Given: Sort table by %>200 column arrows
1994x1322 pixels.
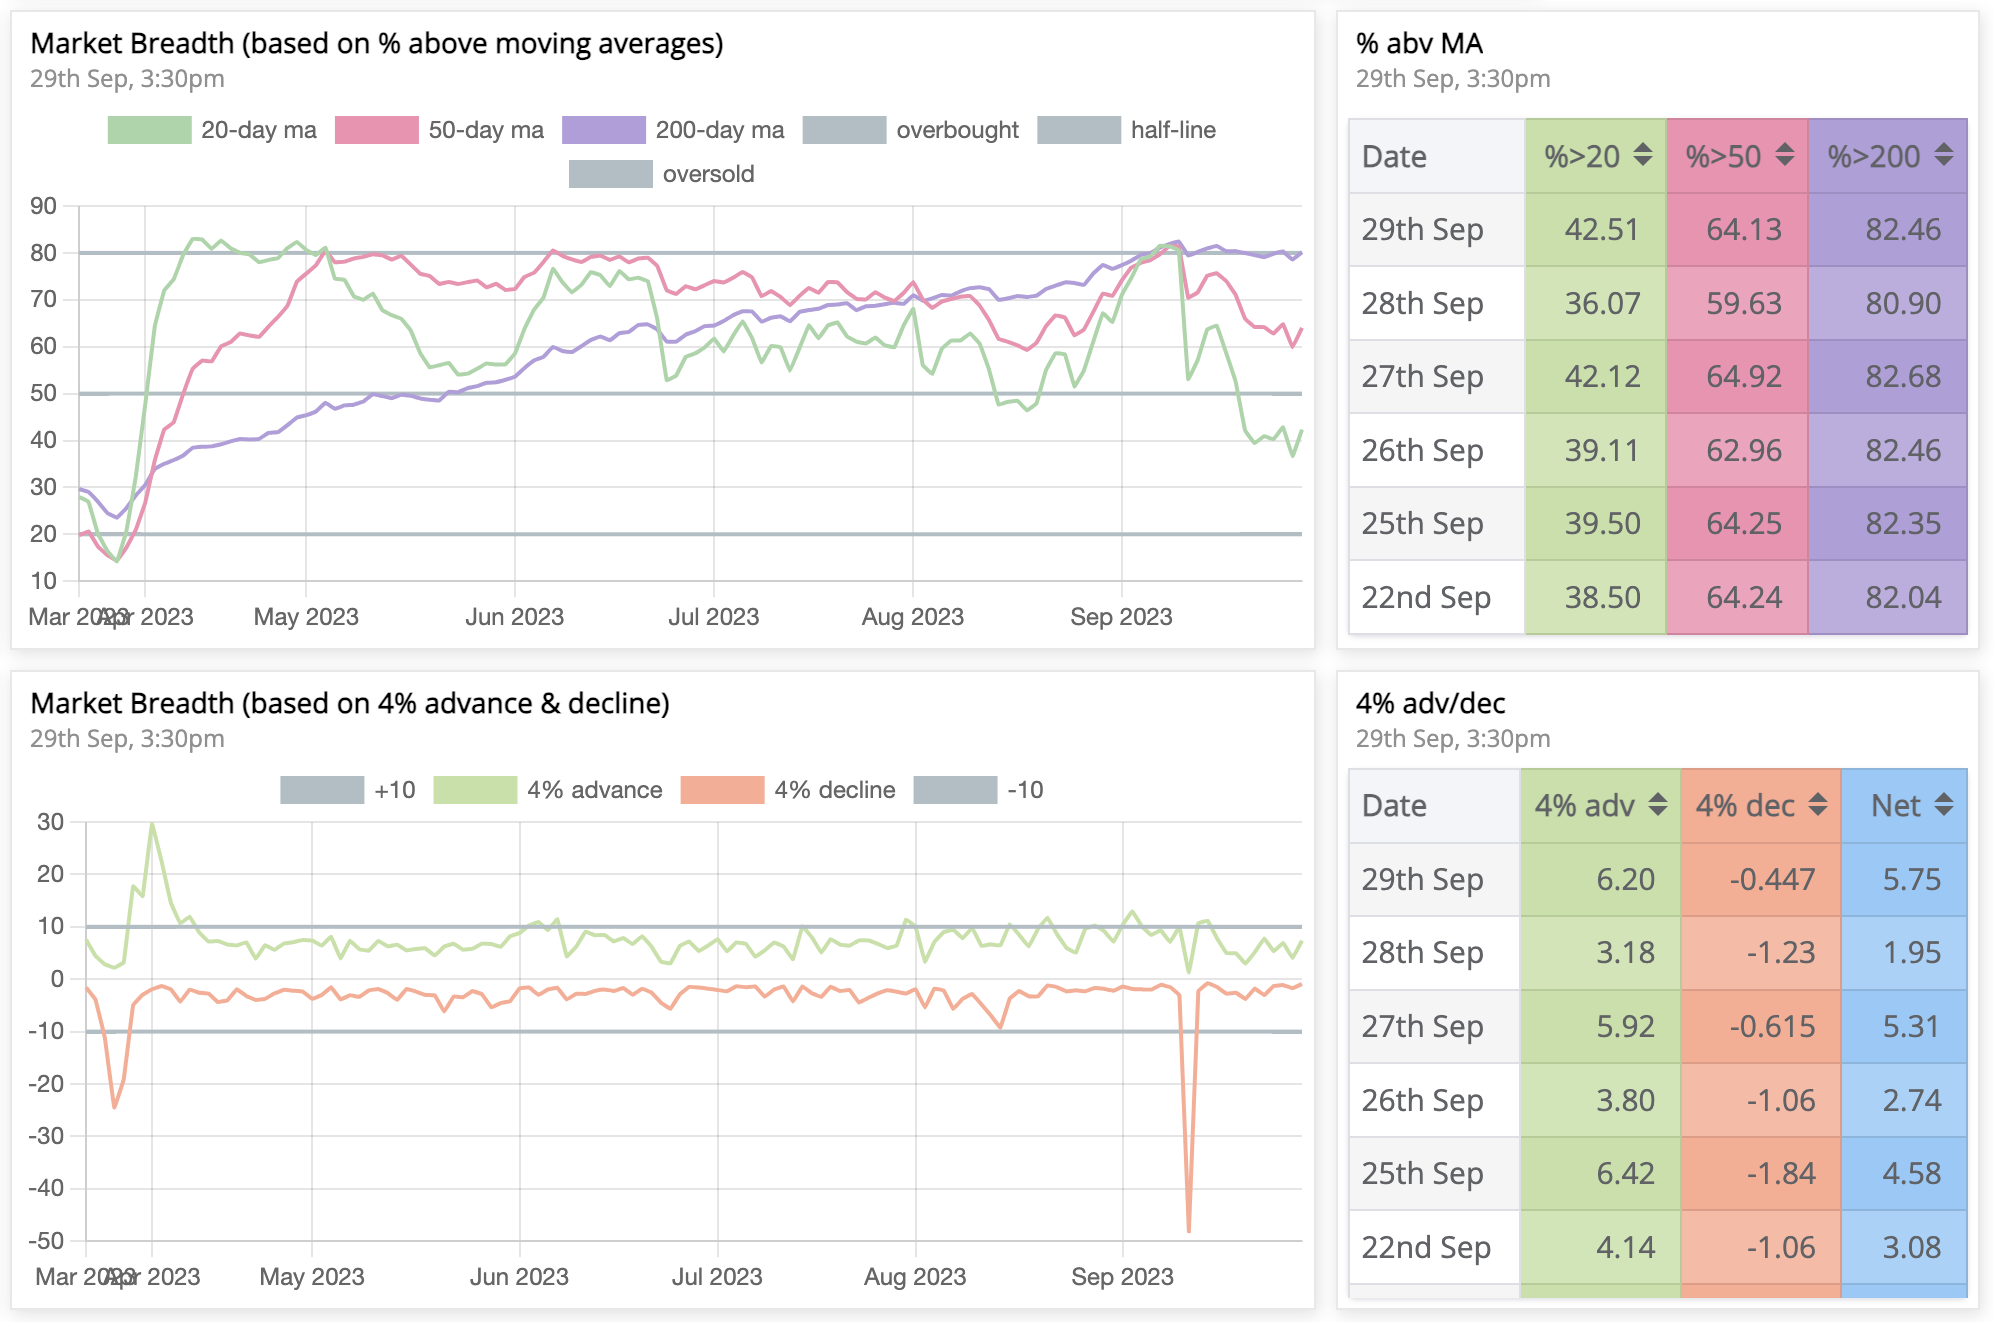Looking at the screenshot, I should tap(1943, 155).
